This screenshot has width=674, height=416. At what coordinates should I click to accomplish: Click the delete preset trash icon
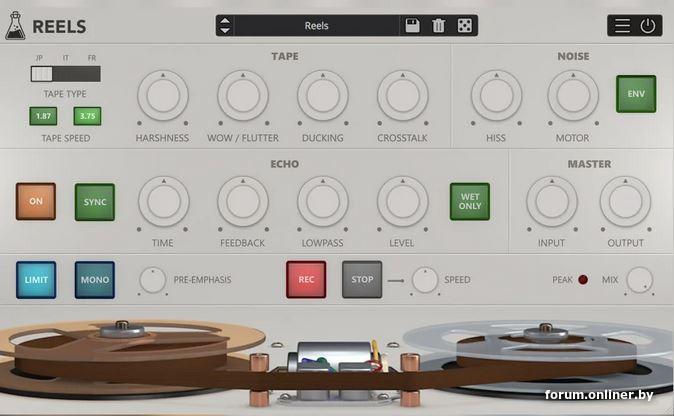pos(438,26)
